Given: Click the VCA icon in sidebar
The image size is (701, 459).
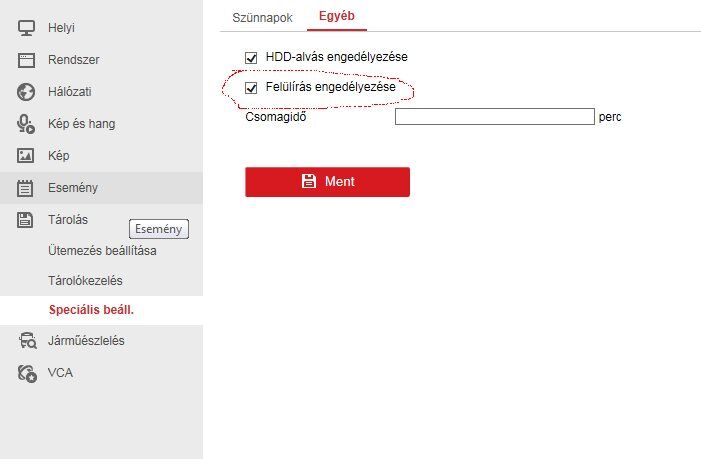Looking at the screenshot, I should [27, 373].
